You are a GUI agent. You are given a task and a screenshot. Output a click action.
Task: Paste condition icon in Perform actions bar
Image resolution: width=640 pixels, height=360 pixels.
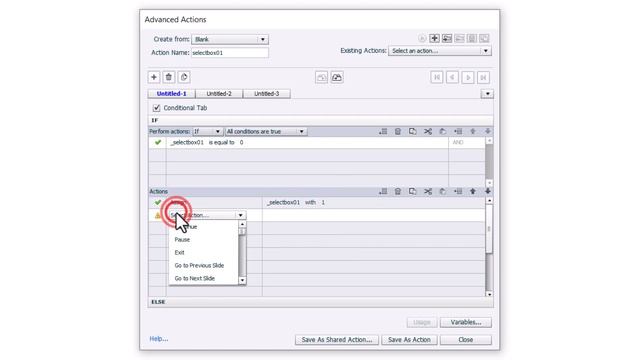tap(442, 131)
